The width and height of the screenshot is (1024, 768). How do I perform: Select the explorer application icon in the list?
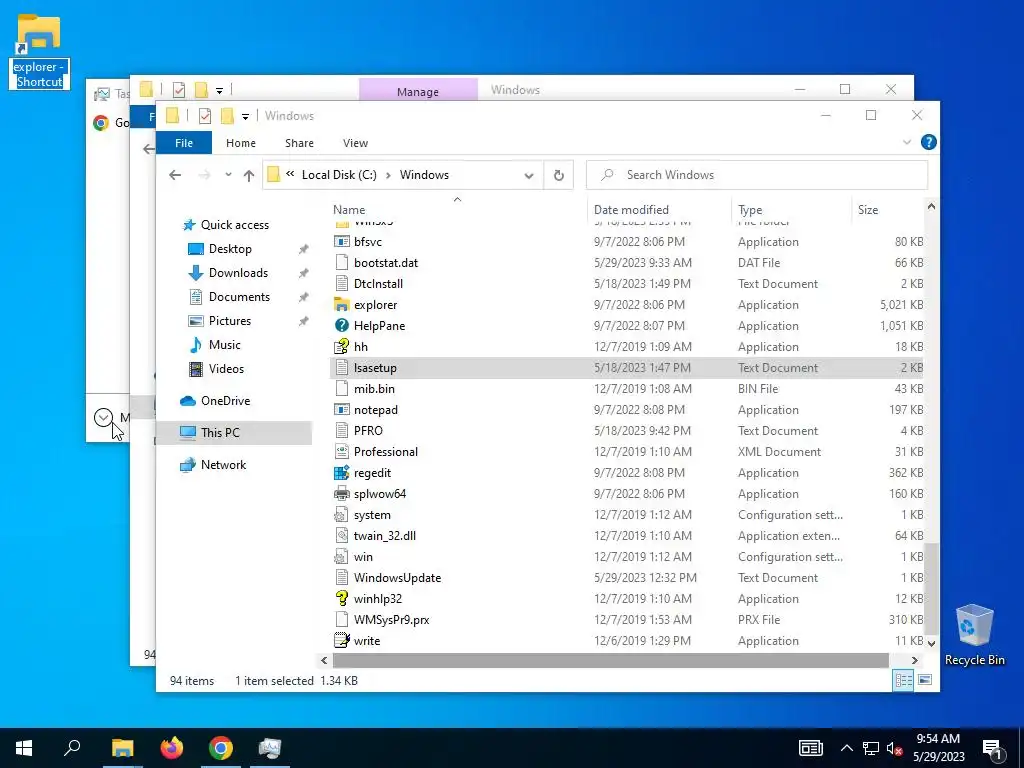(x=342, y=304)
